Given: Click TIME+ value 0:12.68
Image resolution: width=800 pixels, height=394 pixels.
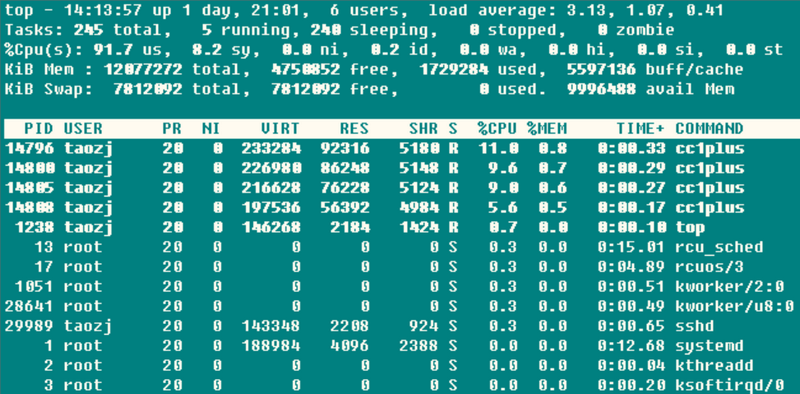Looking at the screenshot, I should tap(631, 346).
